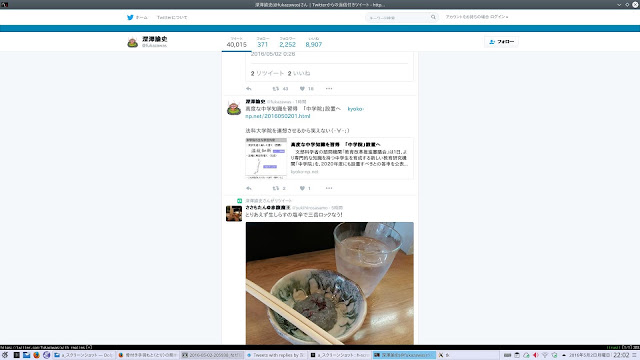Open the photo of bowl and glass
Image resolution: width=640 pixels, height=360 pixels.
click(x=329, y=283)
